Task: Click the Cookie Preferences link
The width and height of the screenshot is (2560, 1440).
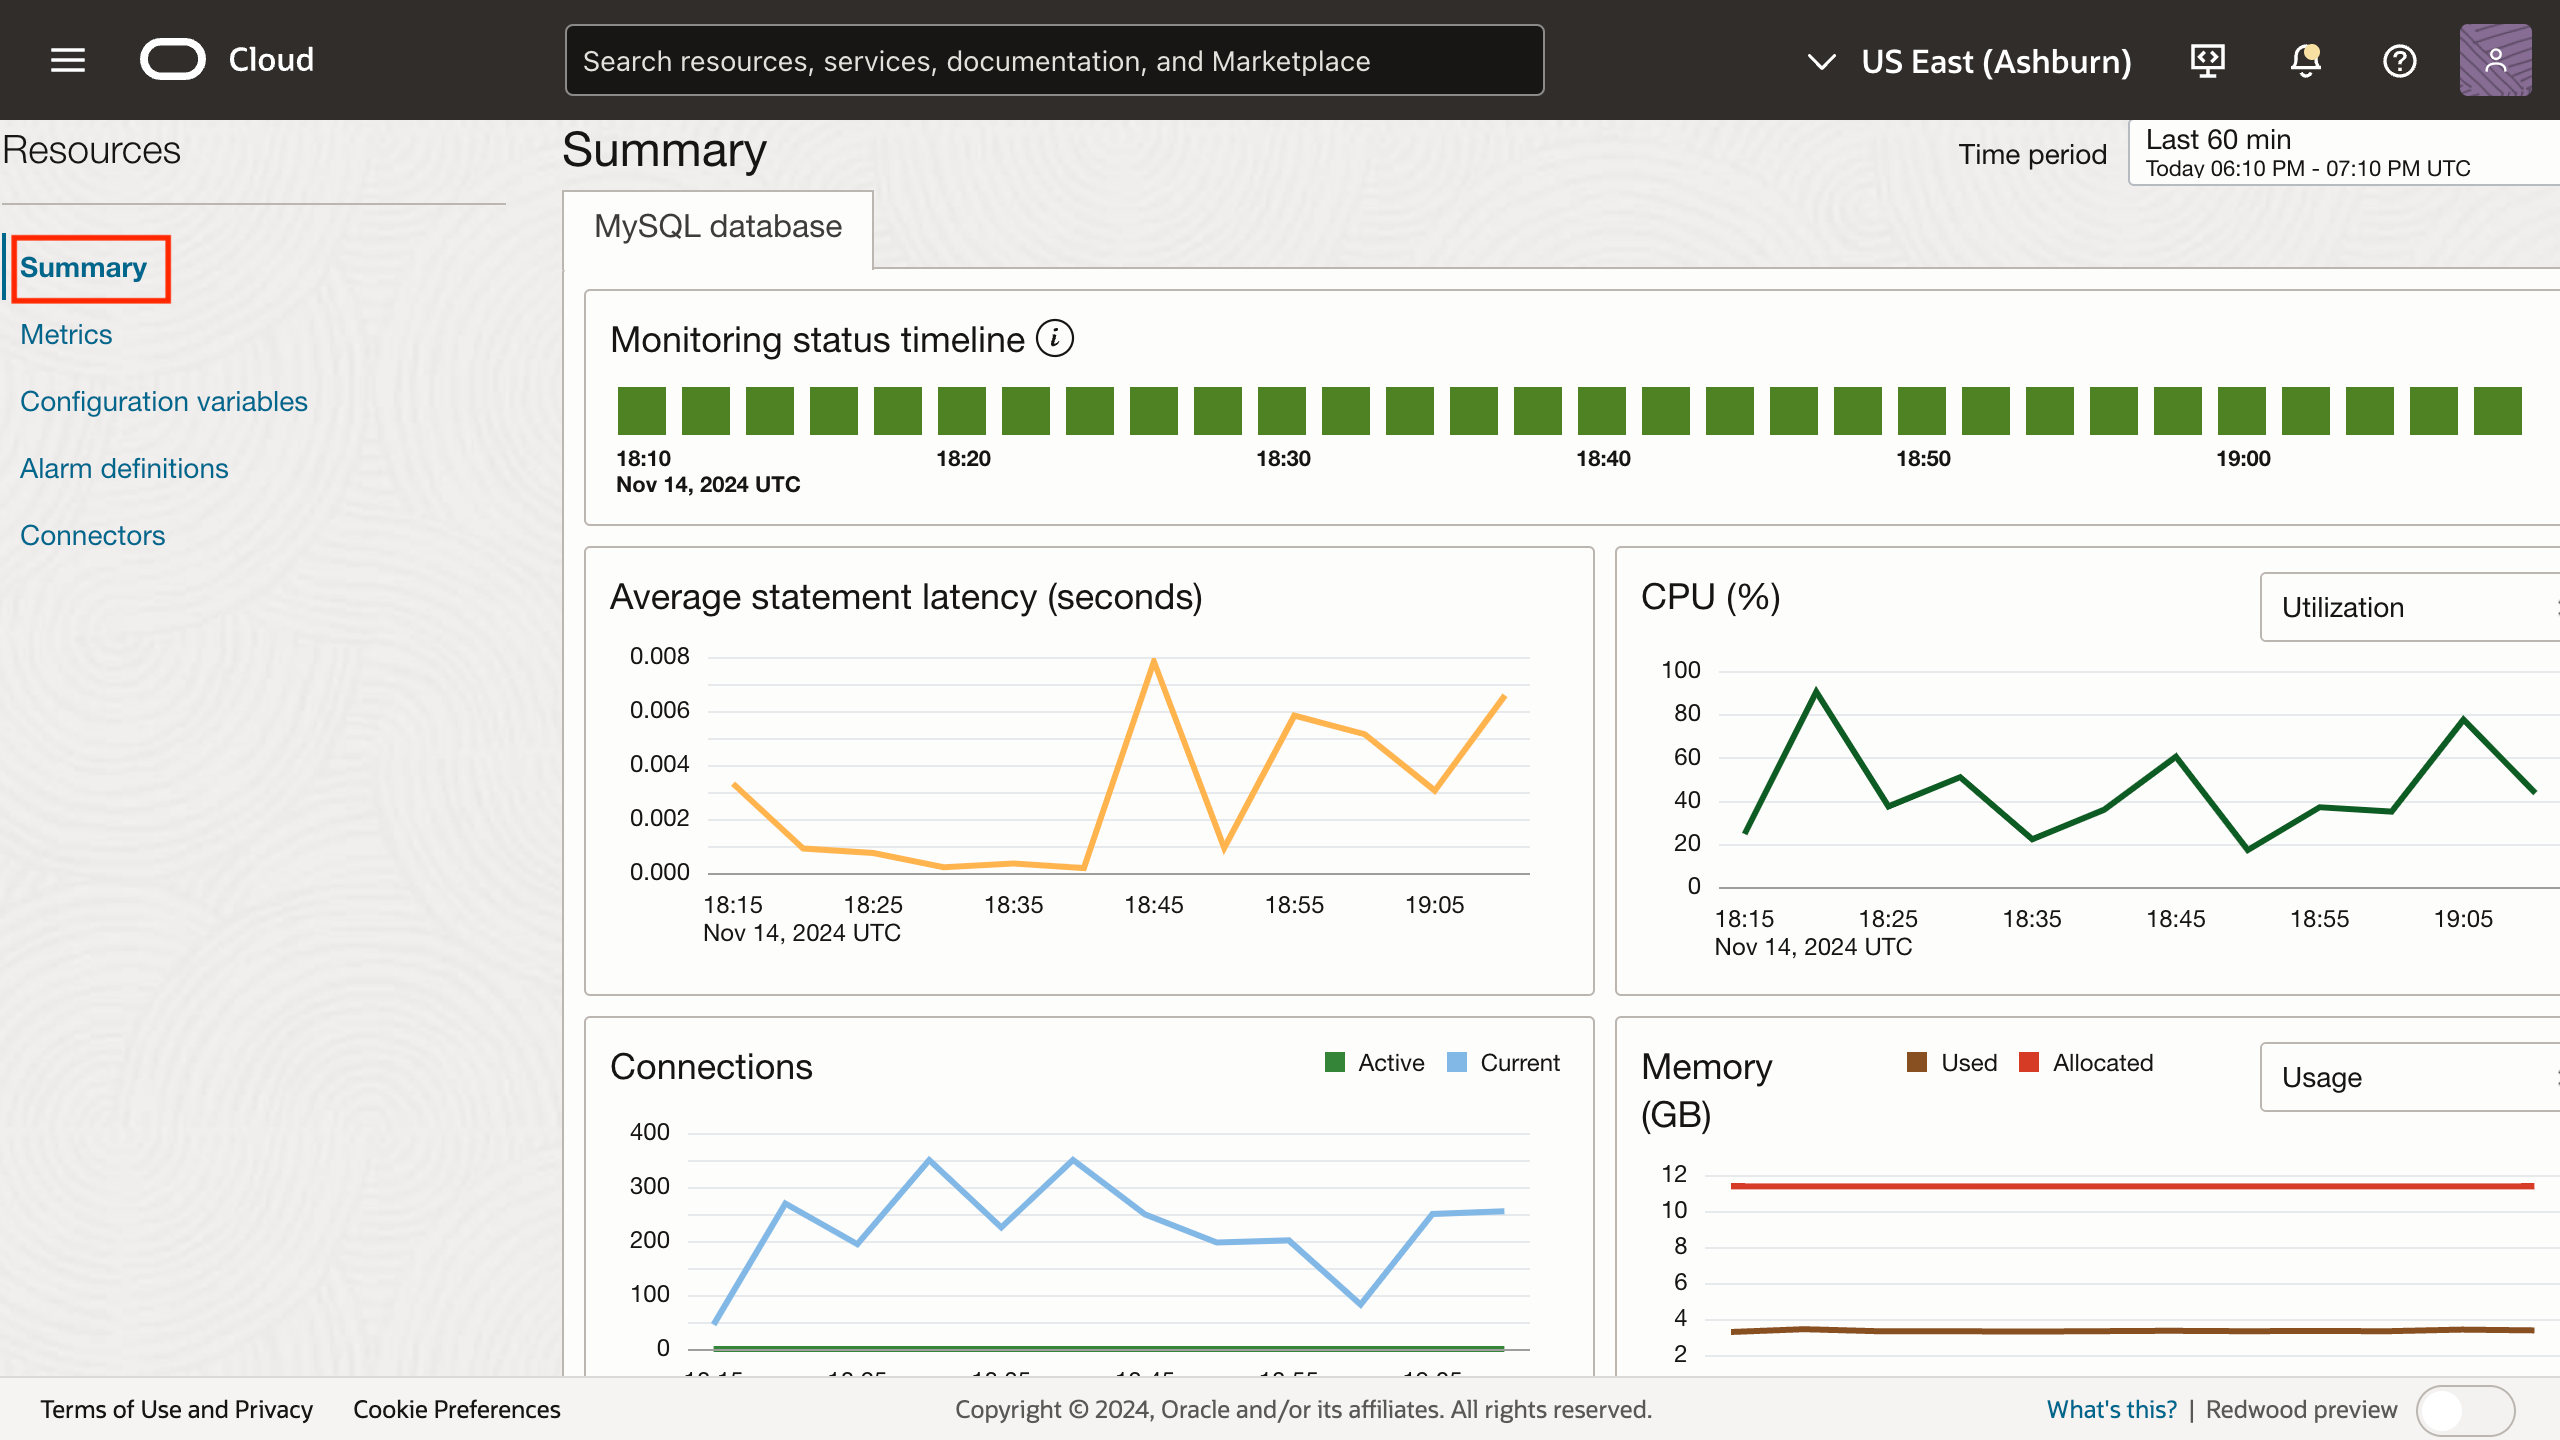Action: click(456, 1409)
